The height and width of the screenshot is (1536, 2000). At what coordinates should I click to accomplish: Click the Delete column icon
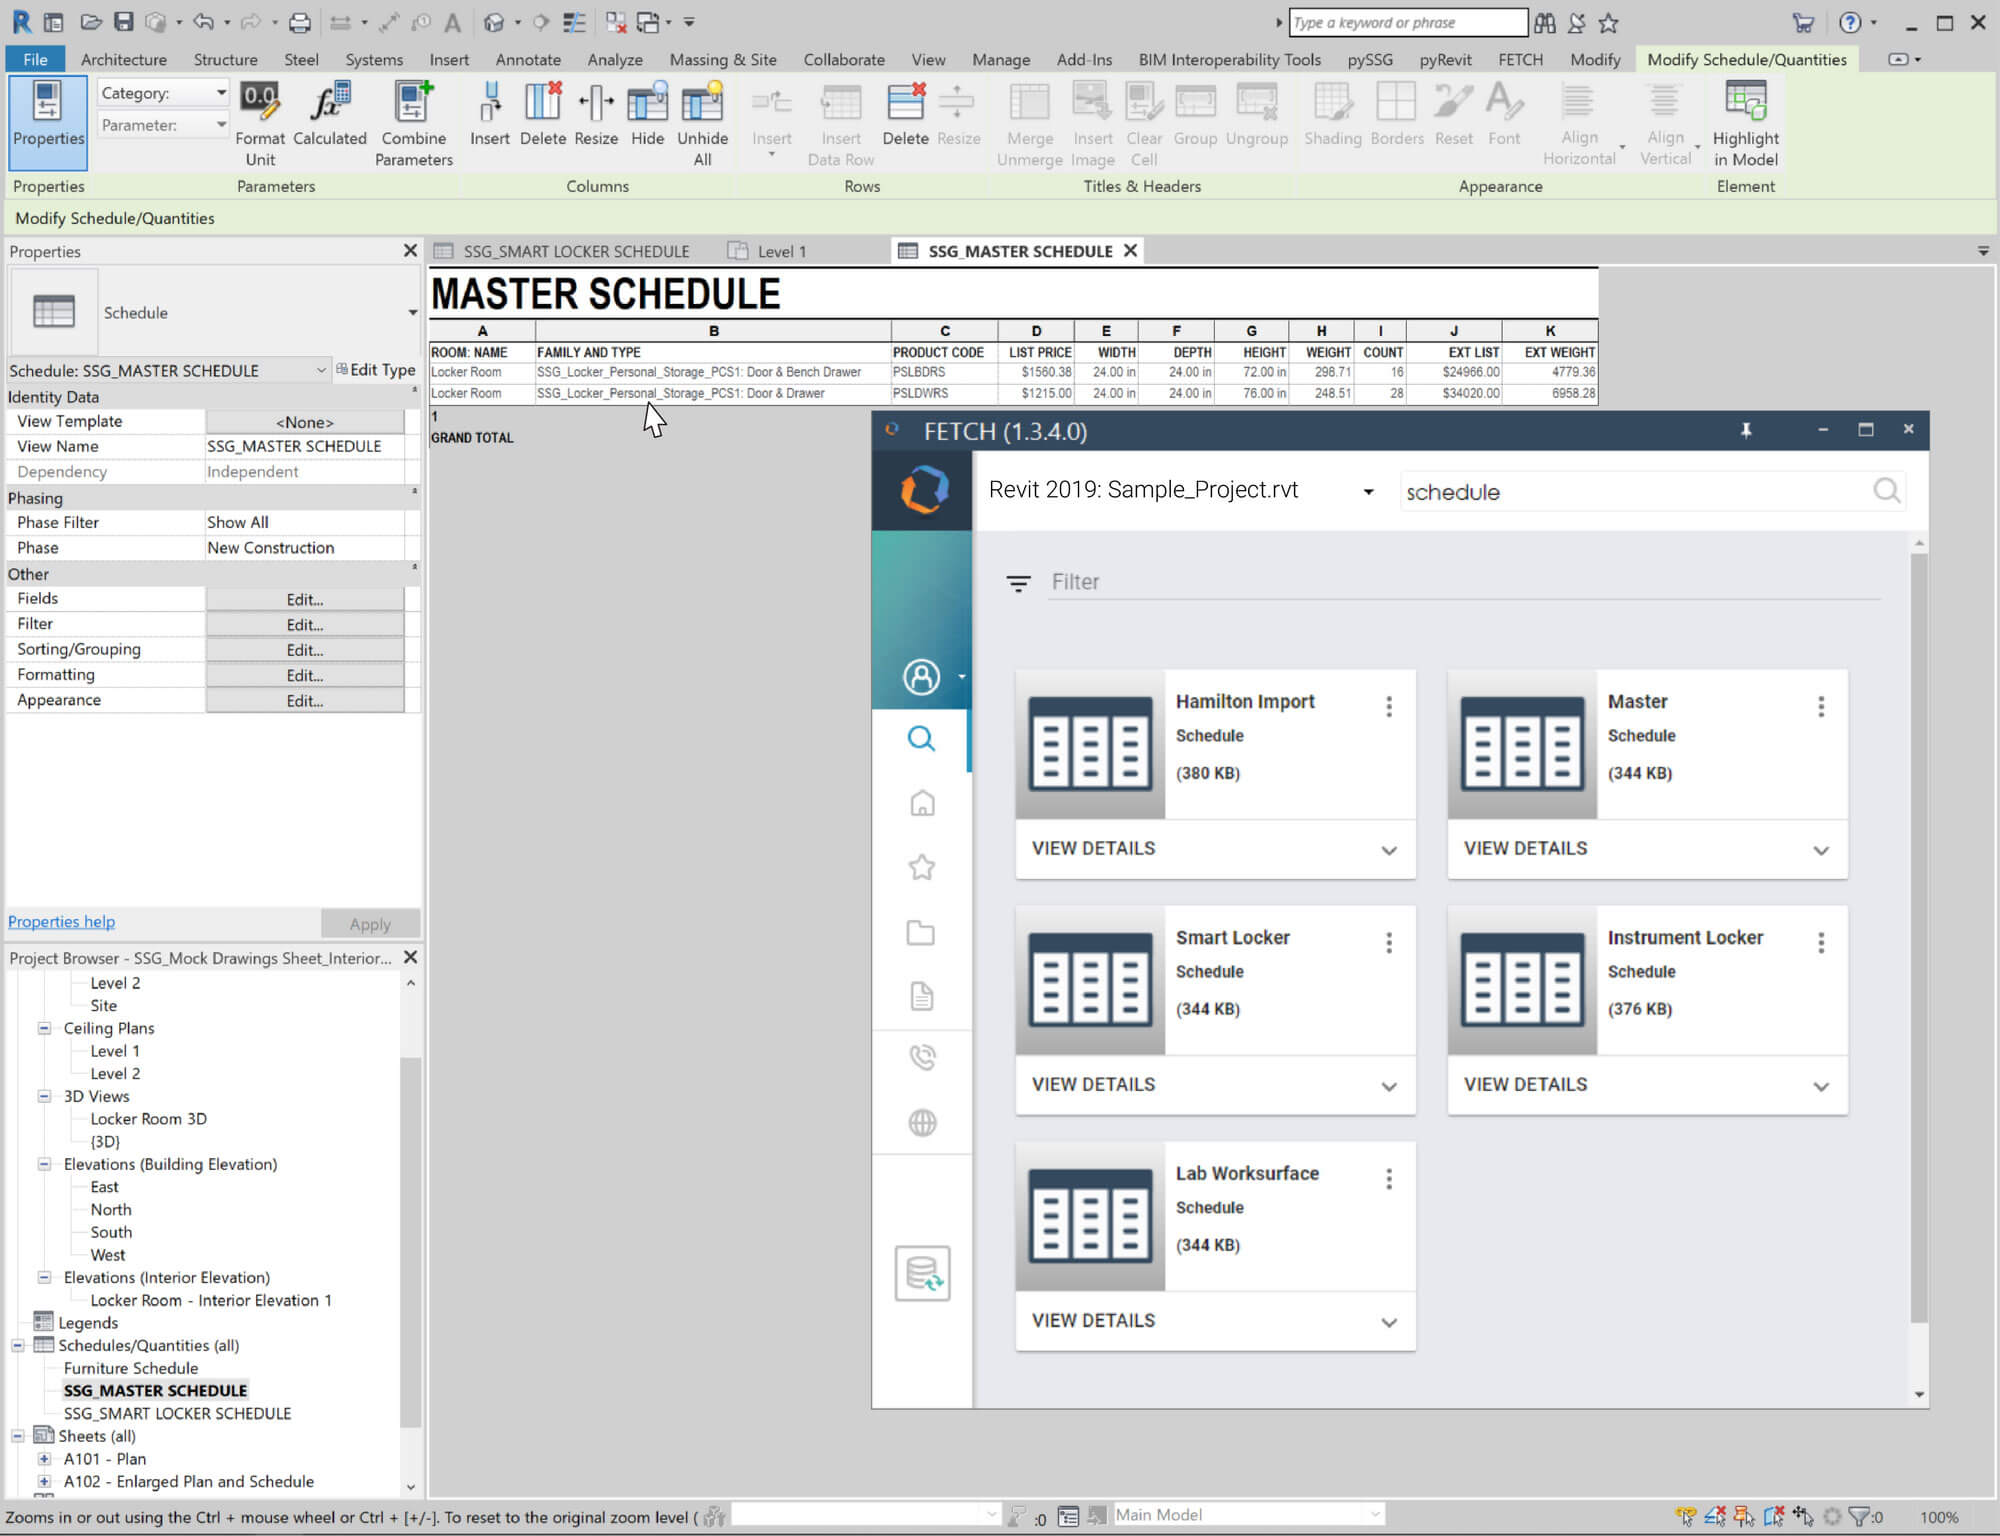(543, 101)
